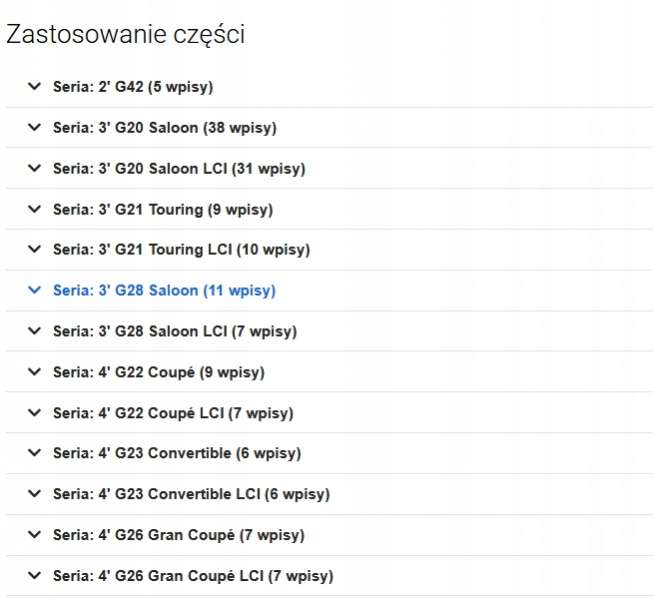Toggle chevron for 4' G26 Gran Coupé LCI
This screenshot has height=598, width=653.
click(35, 576)
